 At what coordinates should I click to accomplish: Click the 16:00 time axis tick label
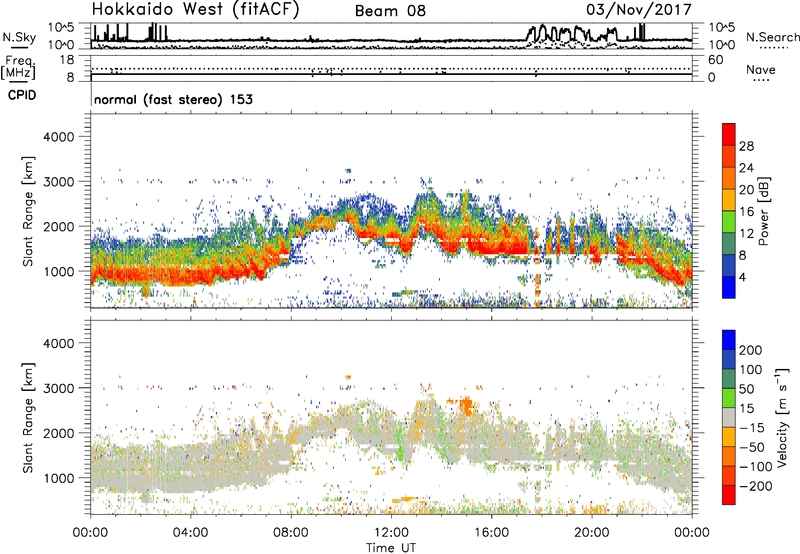491,533
